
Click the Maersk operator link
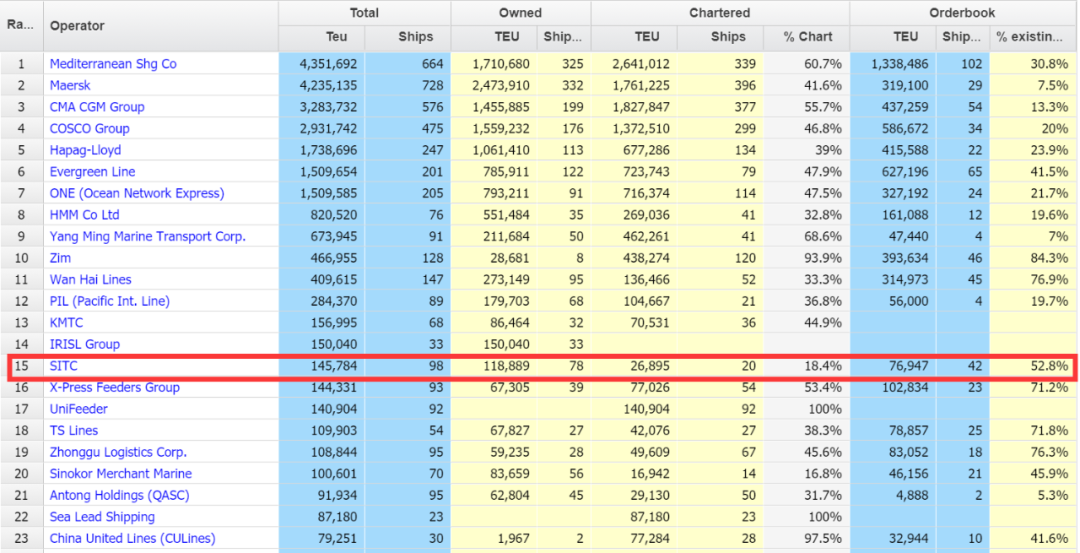69,85
